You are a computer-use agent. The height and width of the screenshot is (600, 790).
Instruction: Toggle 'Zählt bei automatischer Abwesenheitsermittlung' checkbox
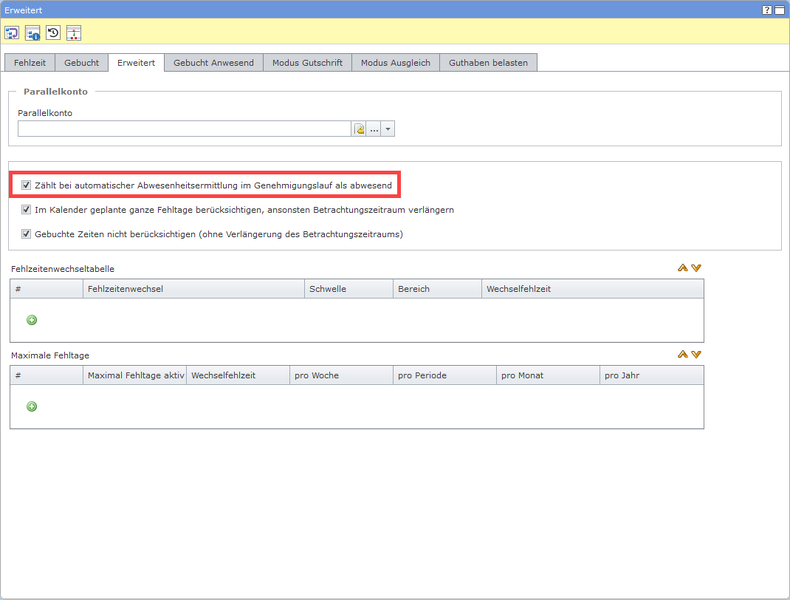click(x=26, y=185)
